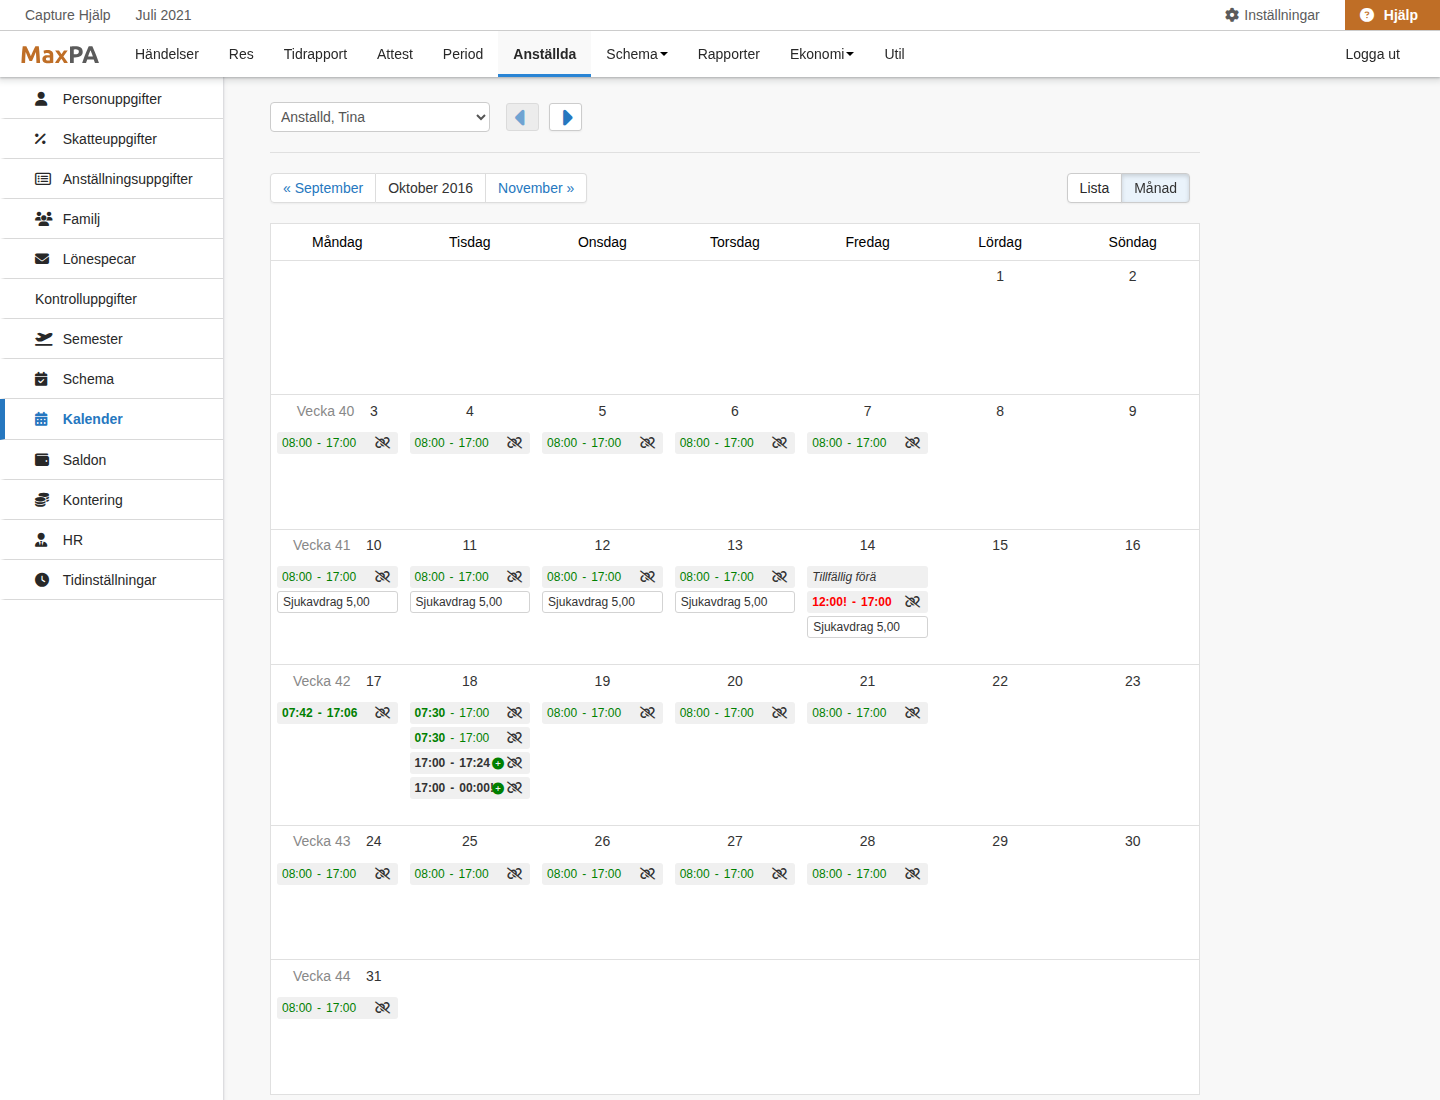The height and width of the screenshot is (1100, 1440).
Task: Click the orange Hjälp button
Action: pos(1392,15)
